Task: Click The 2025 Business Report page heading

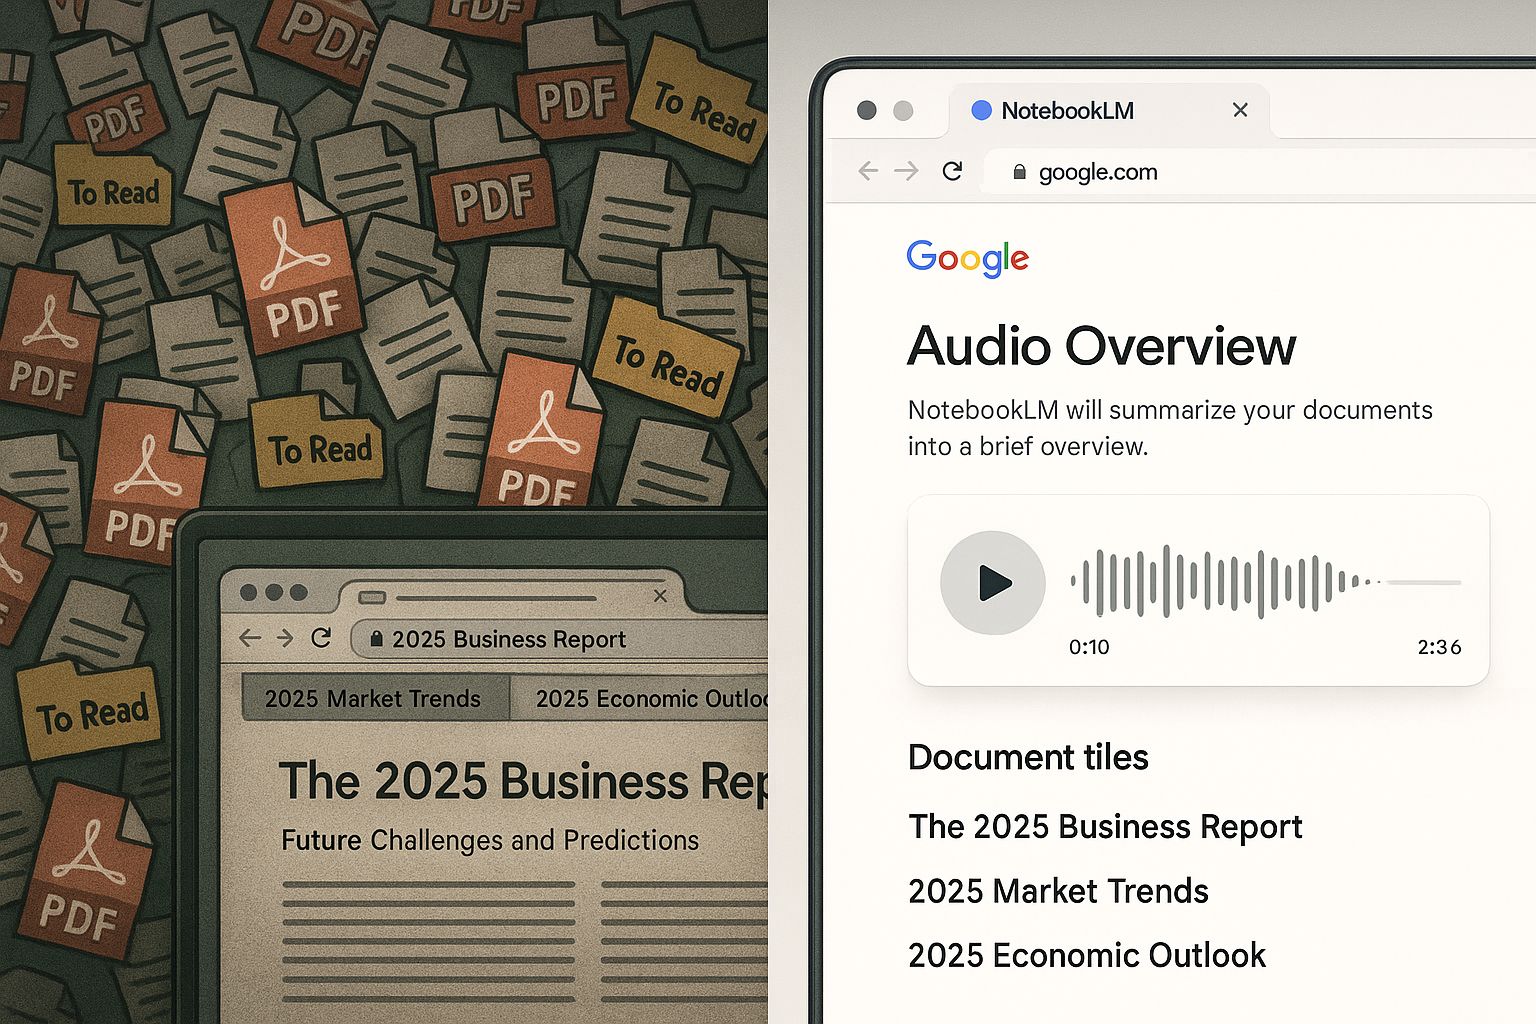Action: click(x=523, y=781)
